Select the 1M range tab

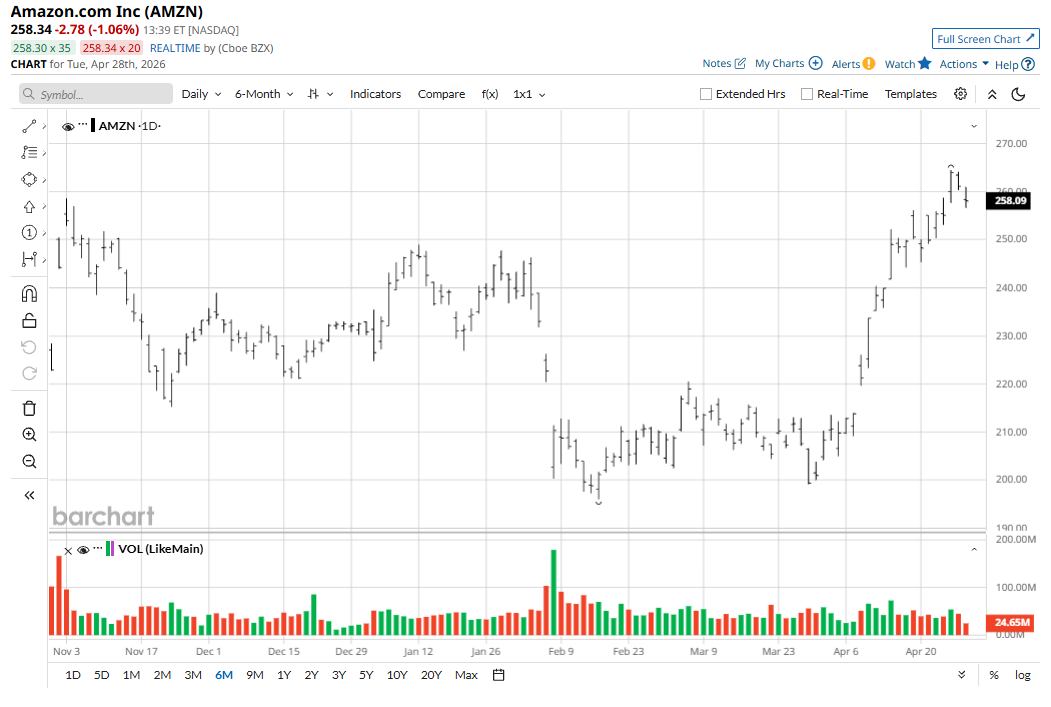coord(131,675)
